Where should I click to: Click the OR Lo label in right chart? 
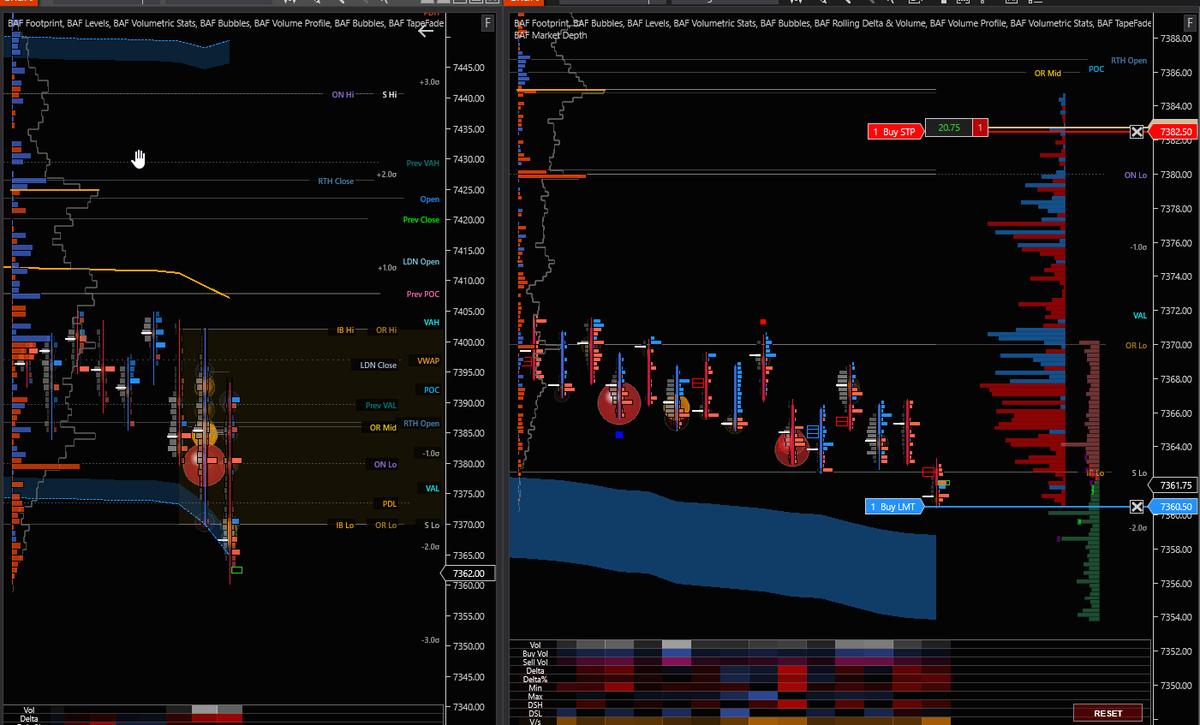click(1136, 345)
